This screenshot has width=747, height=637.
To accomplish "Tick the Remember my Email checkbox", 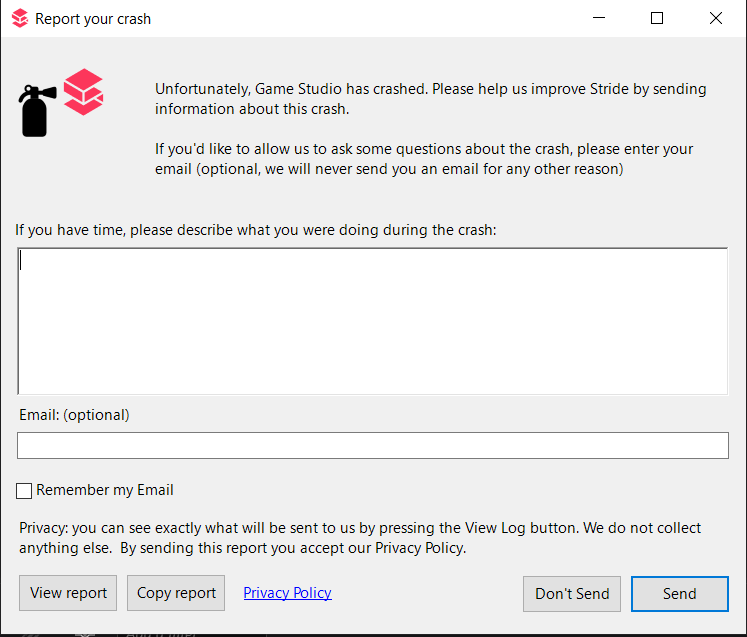I will tap(25, 491).
